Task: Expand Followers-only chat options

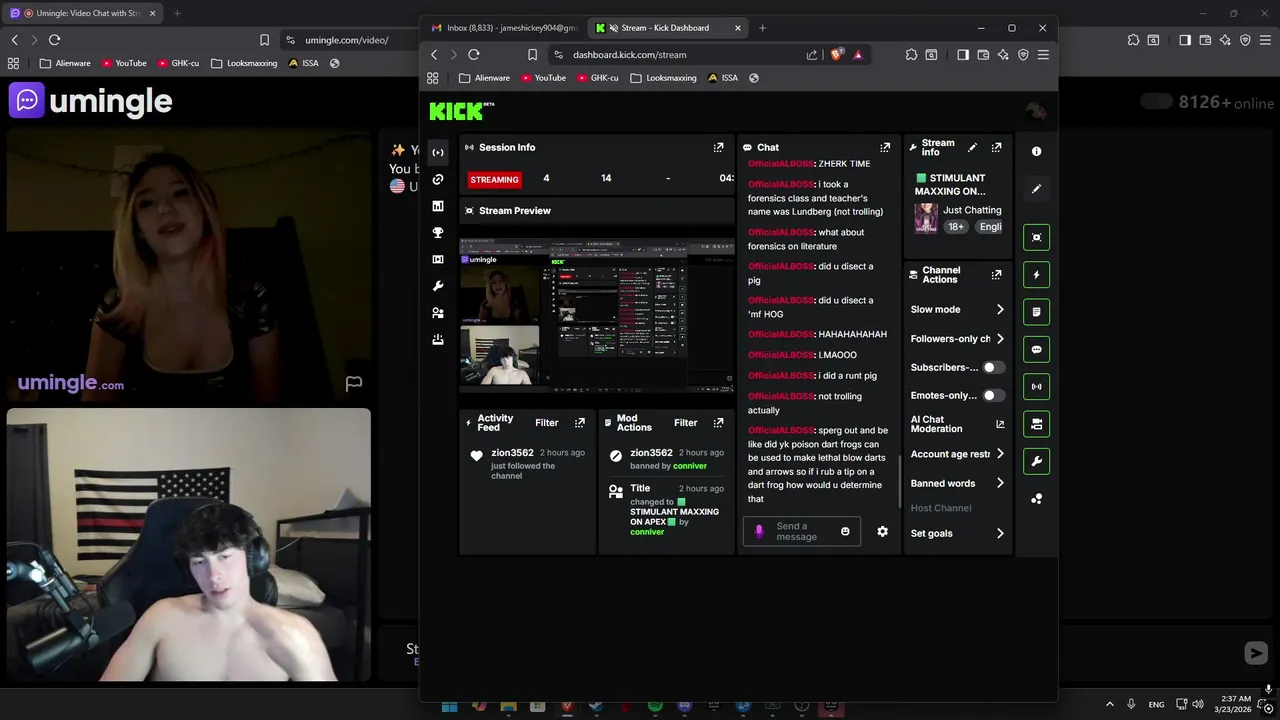Action: (958, 339)
